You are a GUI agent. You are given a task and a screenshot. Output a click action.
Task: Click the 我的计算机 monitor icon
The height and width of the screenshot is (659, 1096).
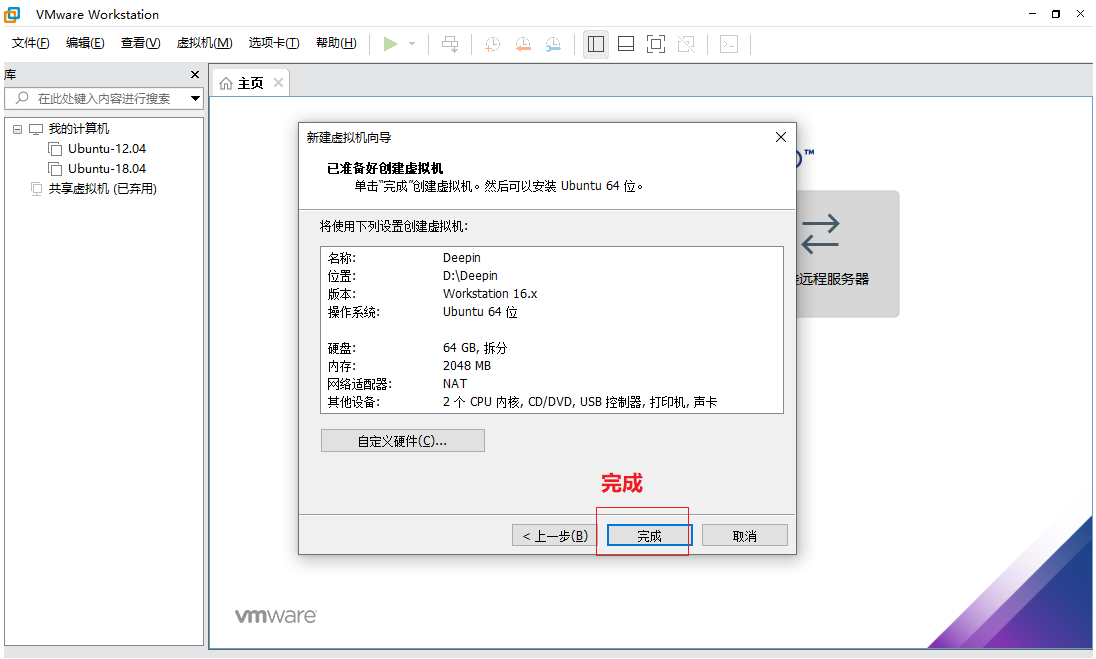36,129
